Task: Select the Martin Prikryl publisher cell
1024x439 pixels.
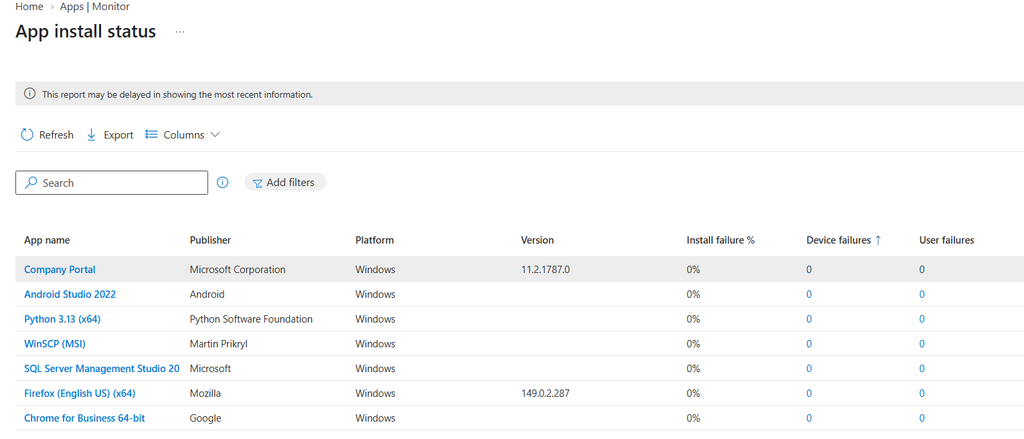Action: [219, 344]
